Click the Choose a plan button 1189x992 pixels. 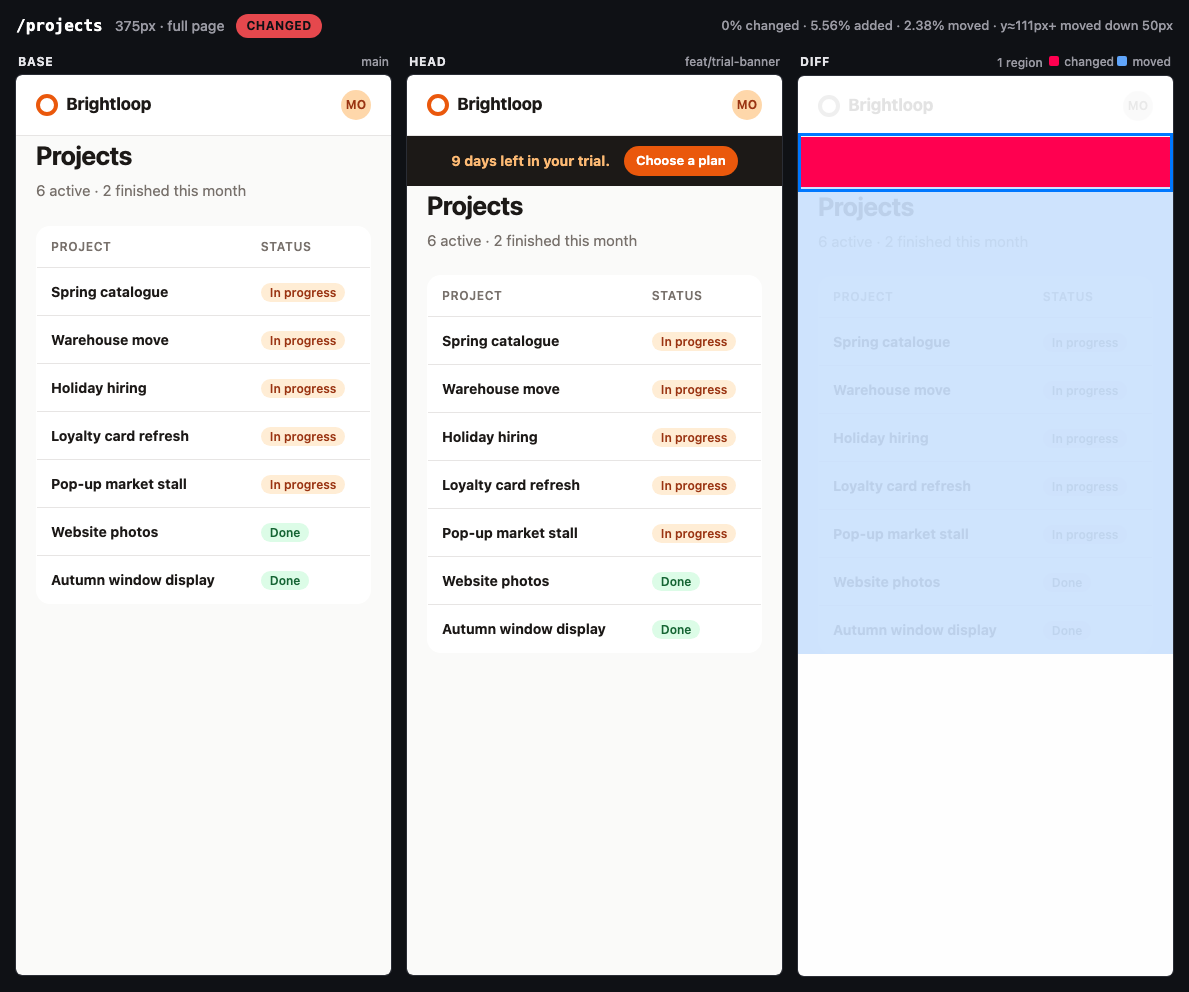click(x=681, y=161)
